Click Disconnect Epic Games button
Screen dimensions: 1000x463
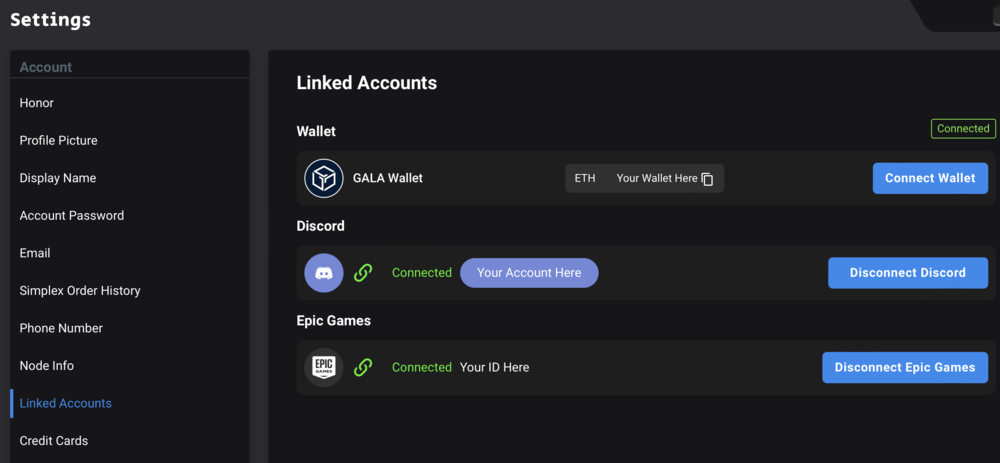(904, 367)
